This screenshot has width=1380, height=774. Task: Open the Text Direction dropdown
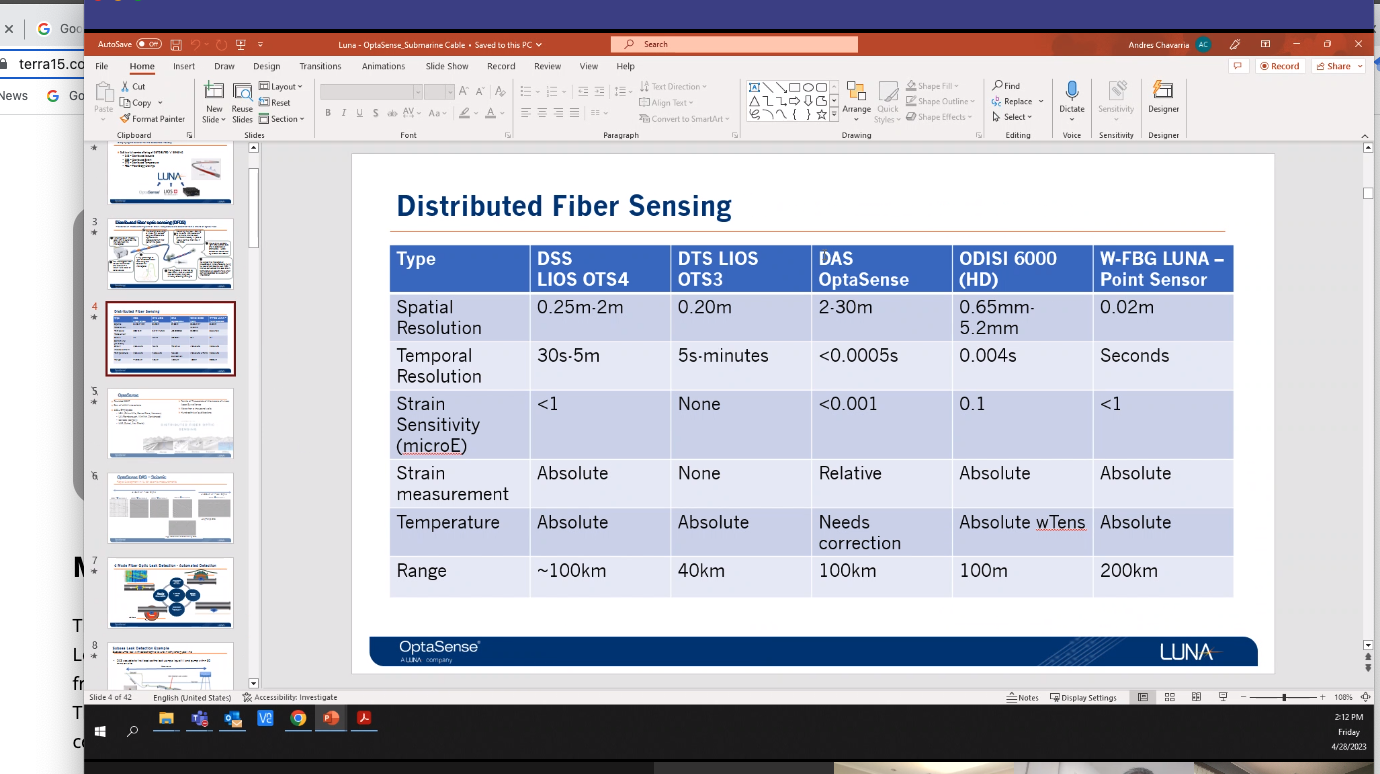point(673,87)
